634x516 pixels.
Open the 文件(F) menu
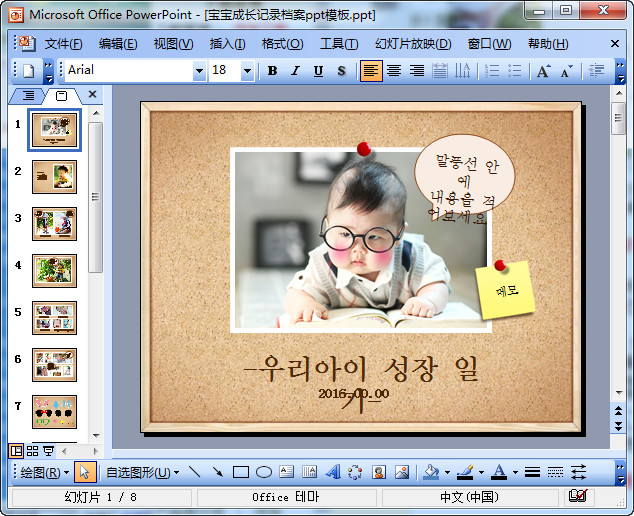tap(63, 44)
